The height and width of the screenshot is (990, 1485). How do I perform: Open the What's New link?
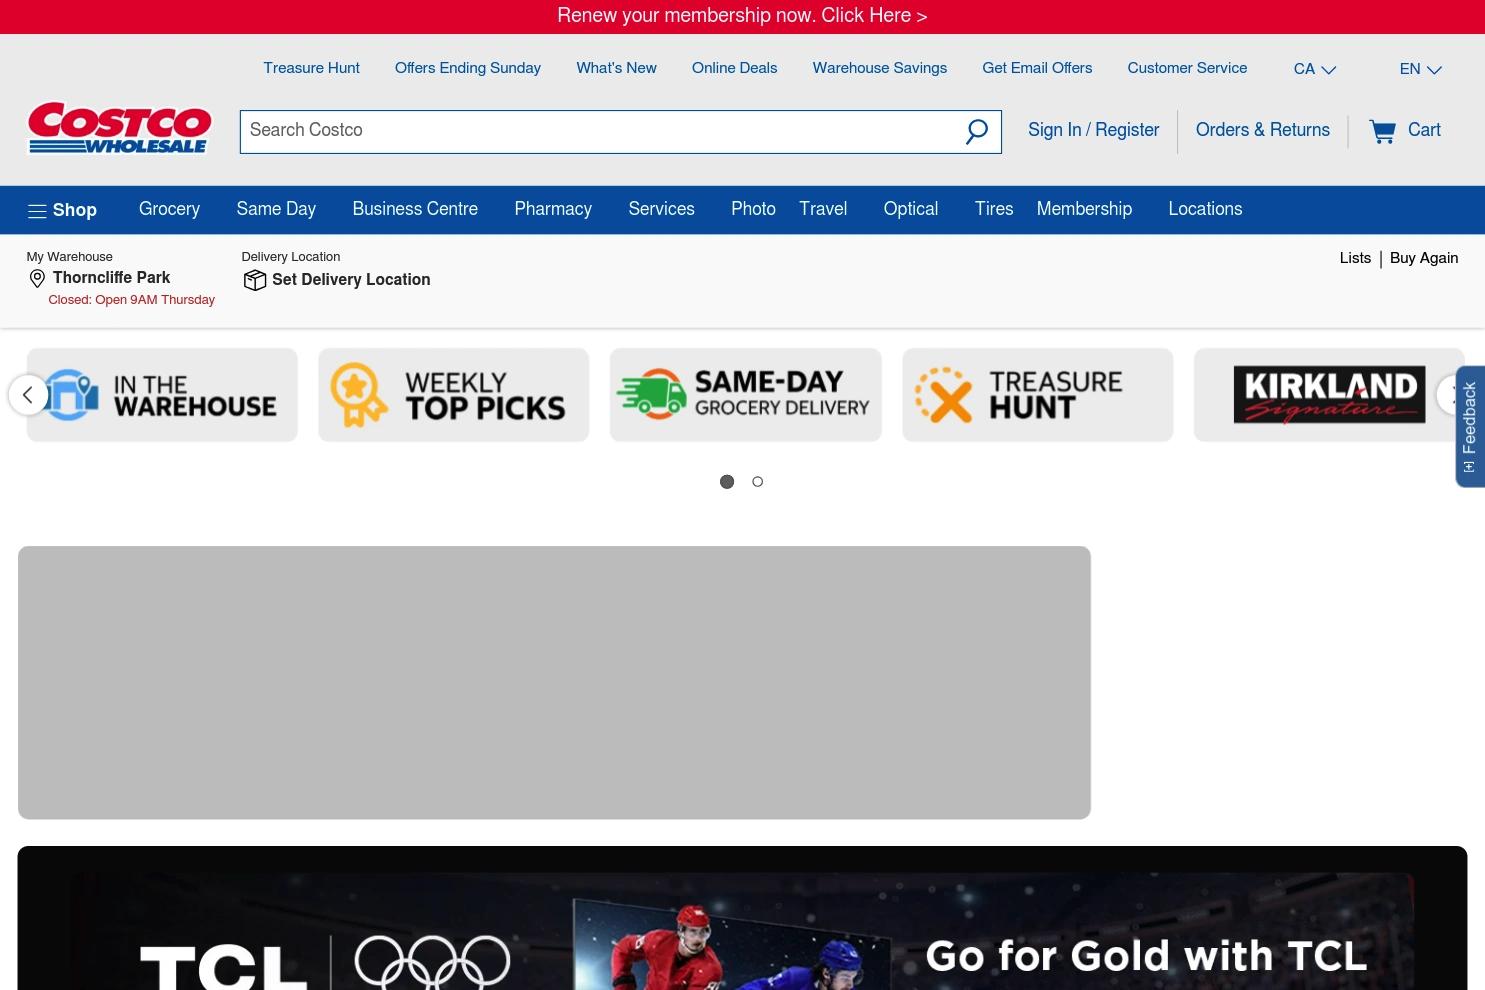(x=616, y=68)
